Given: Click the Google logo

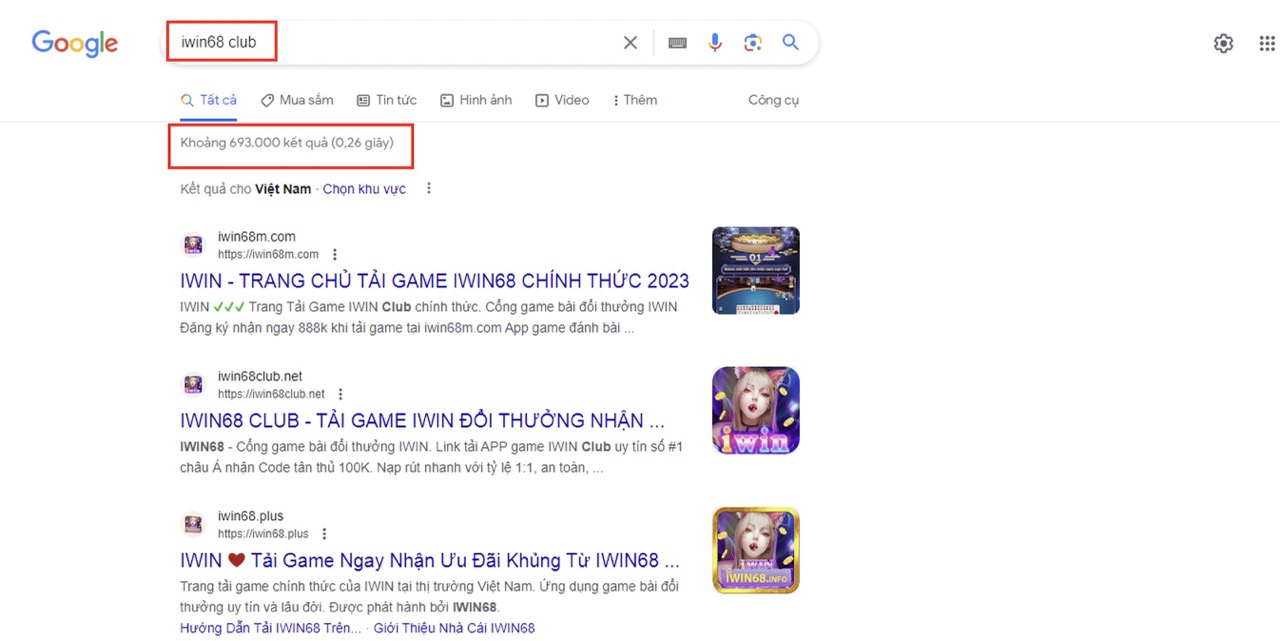Looking at the screenshot, I should click(75, 43).
